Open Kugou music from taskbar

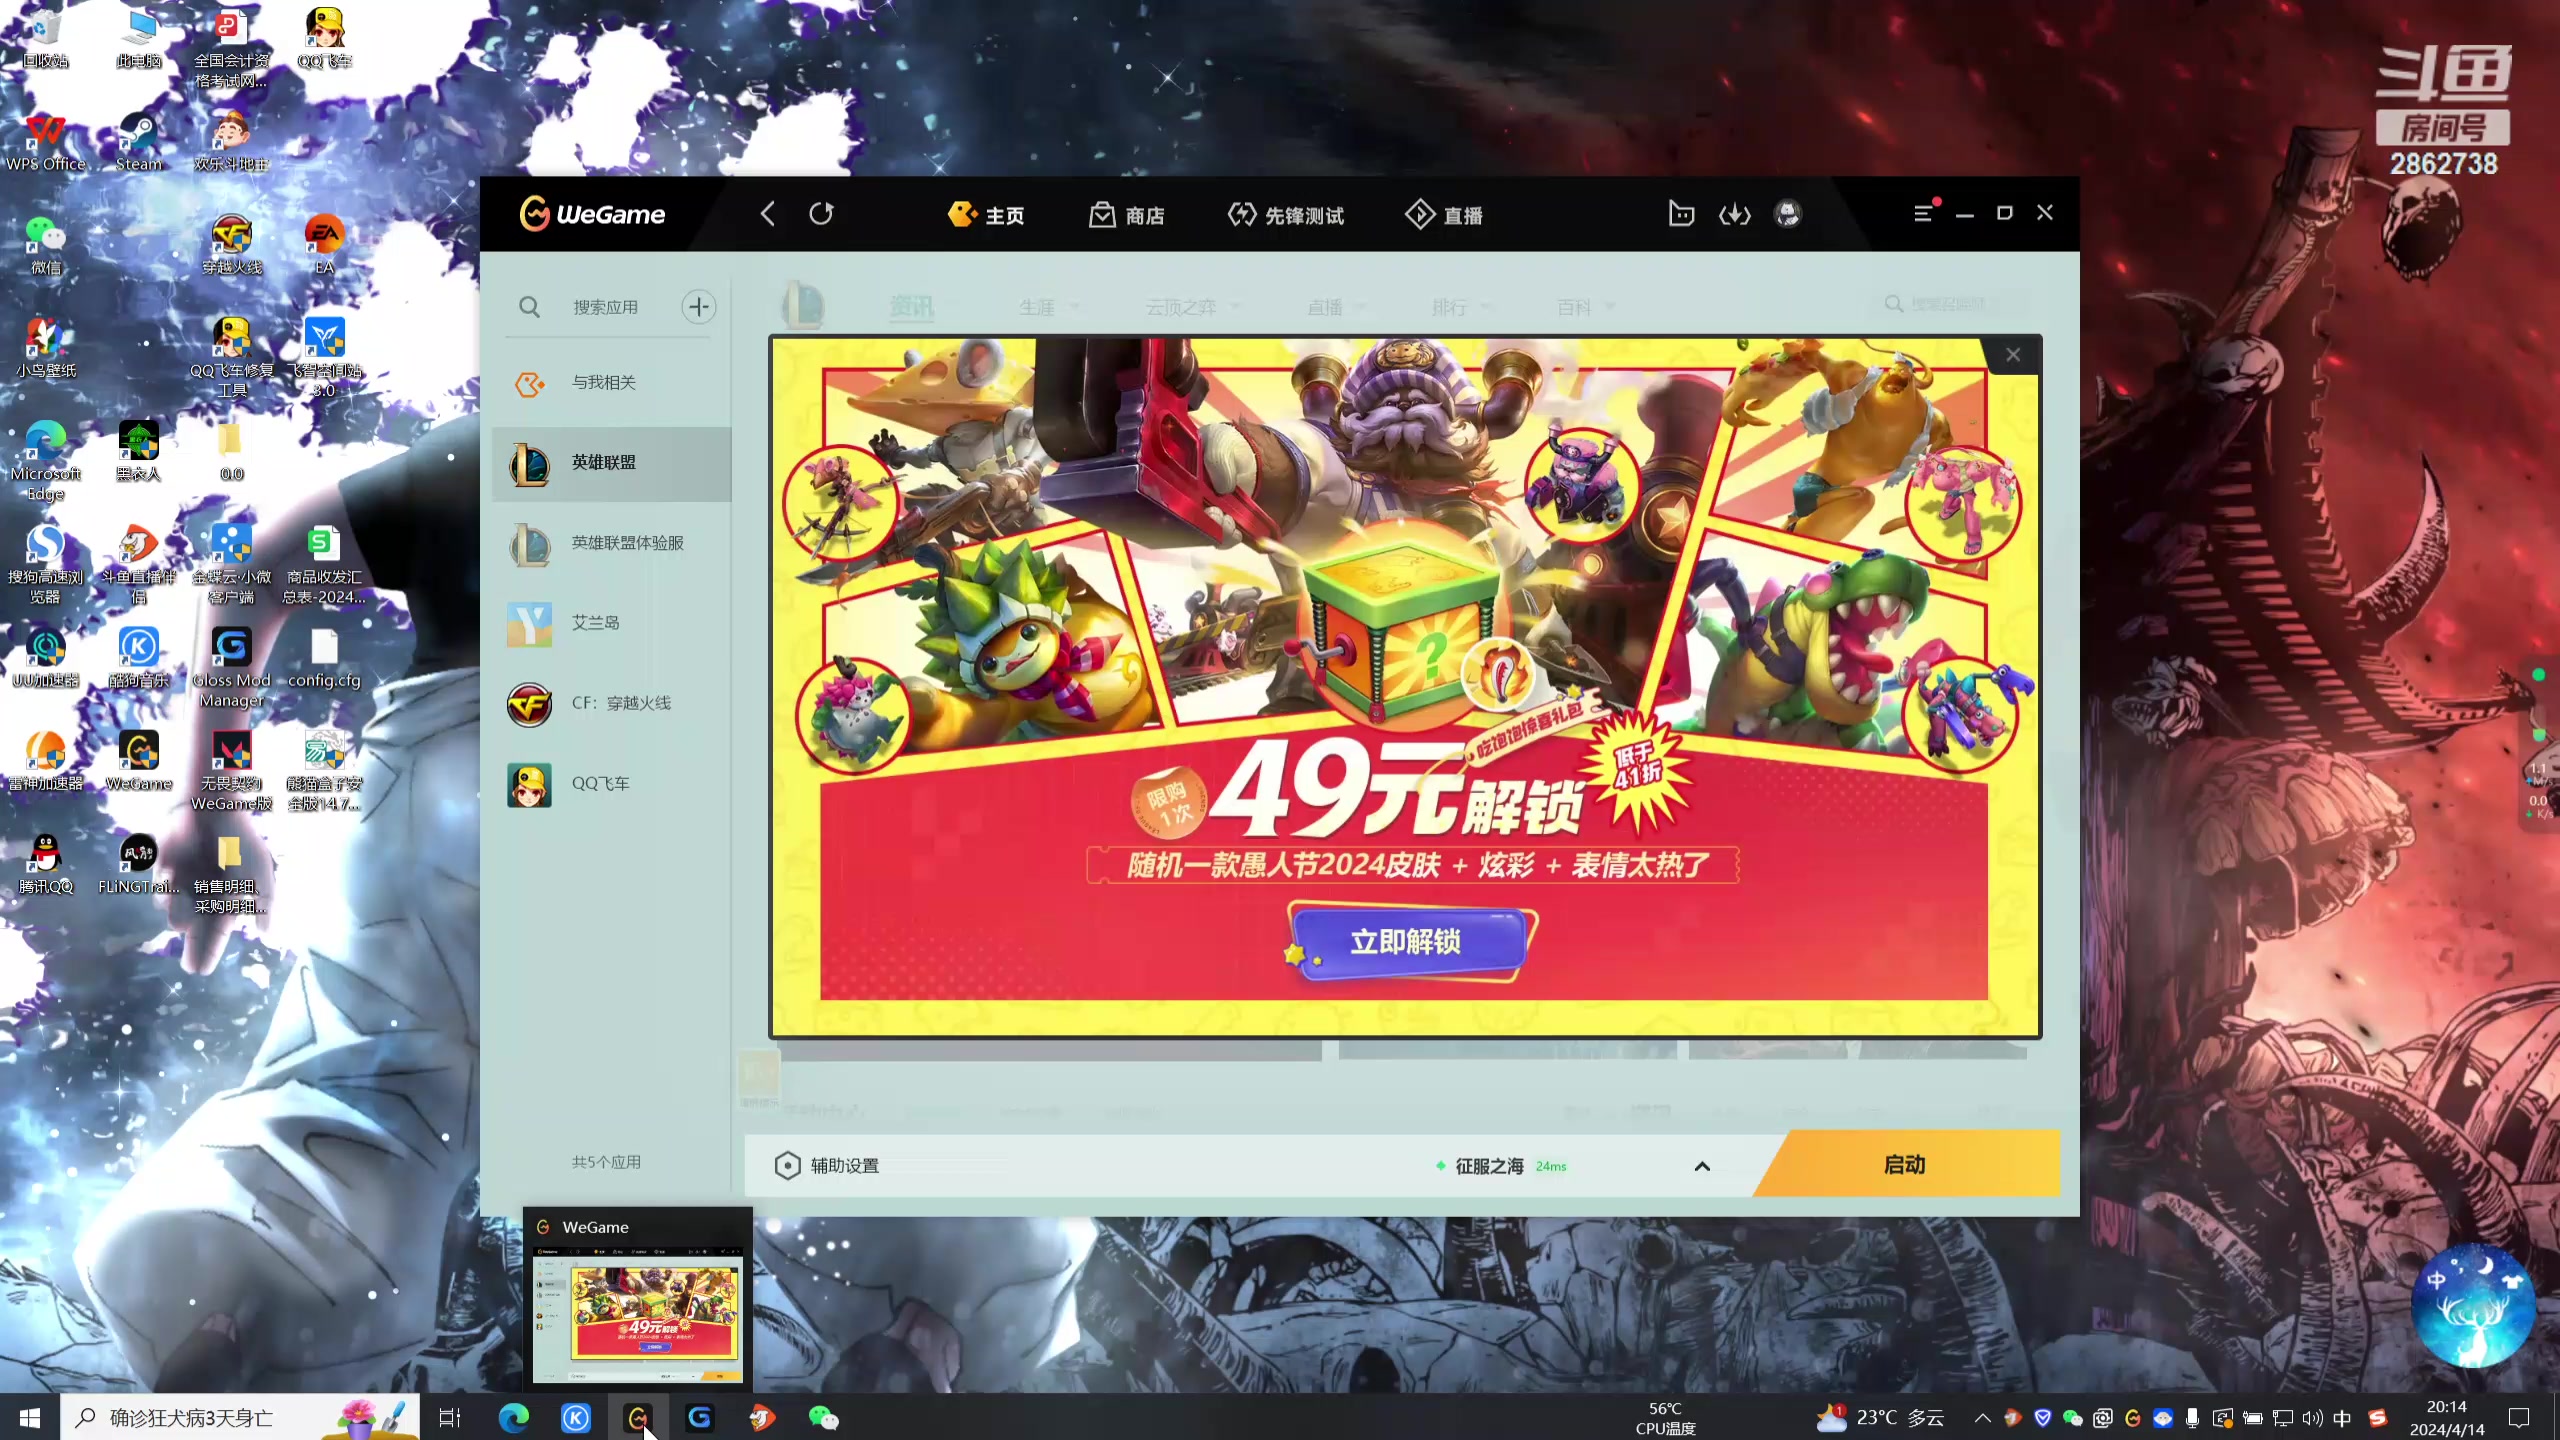coord(576,1417)
